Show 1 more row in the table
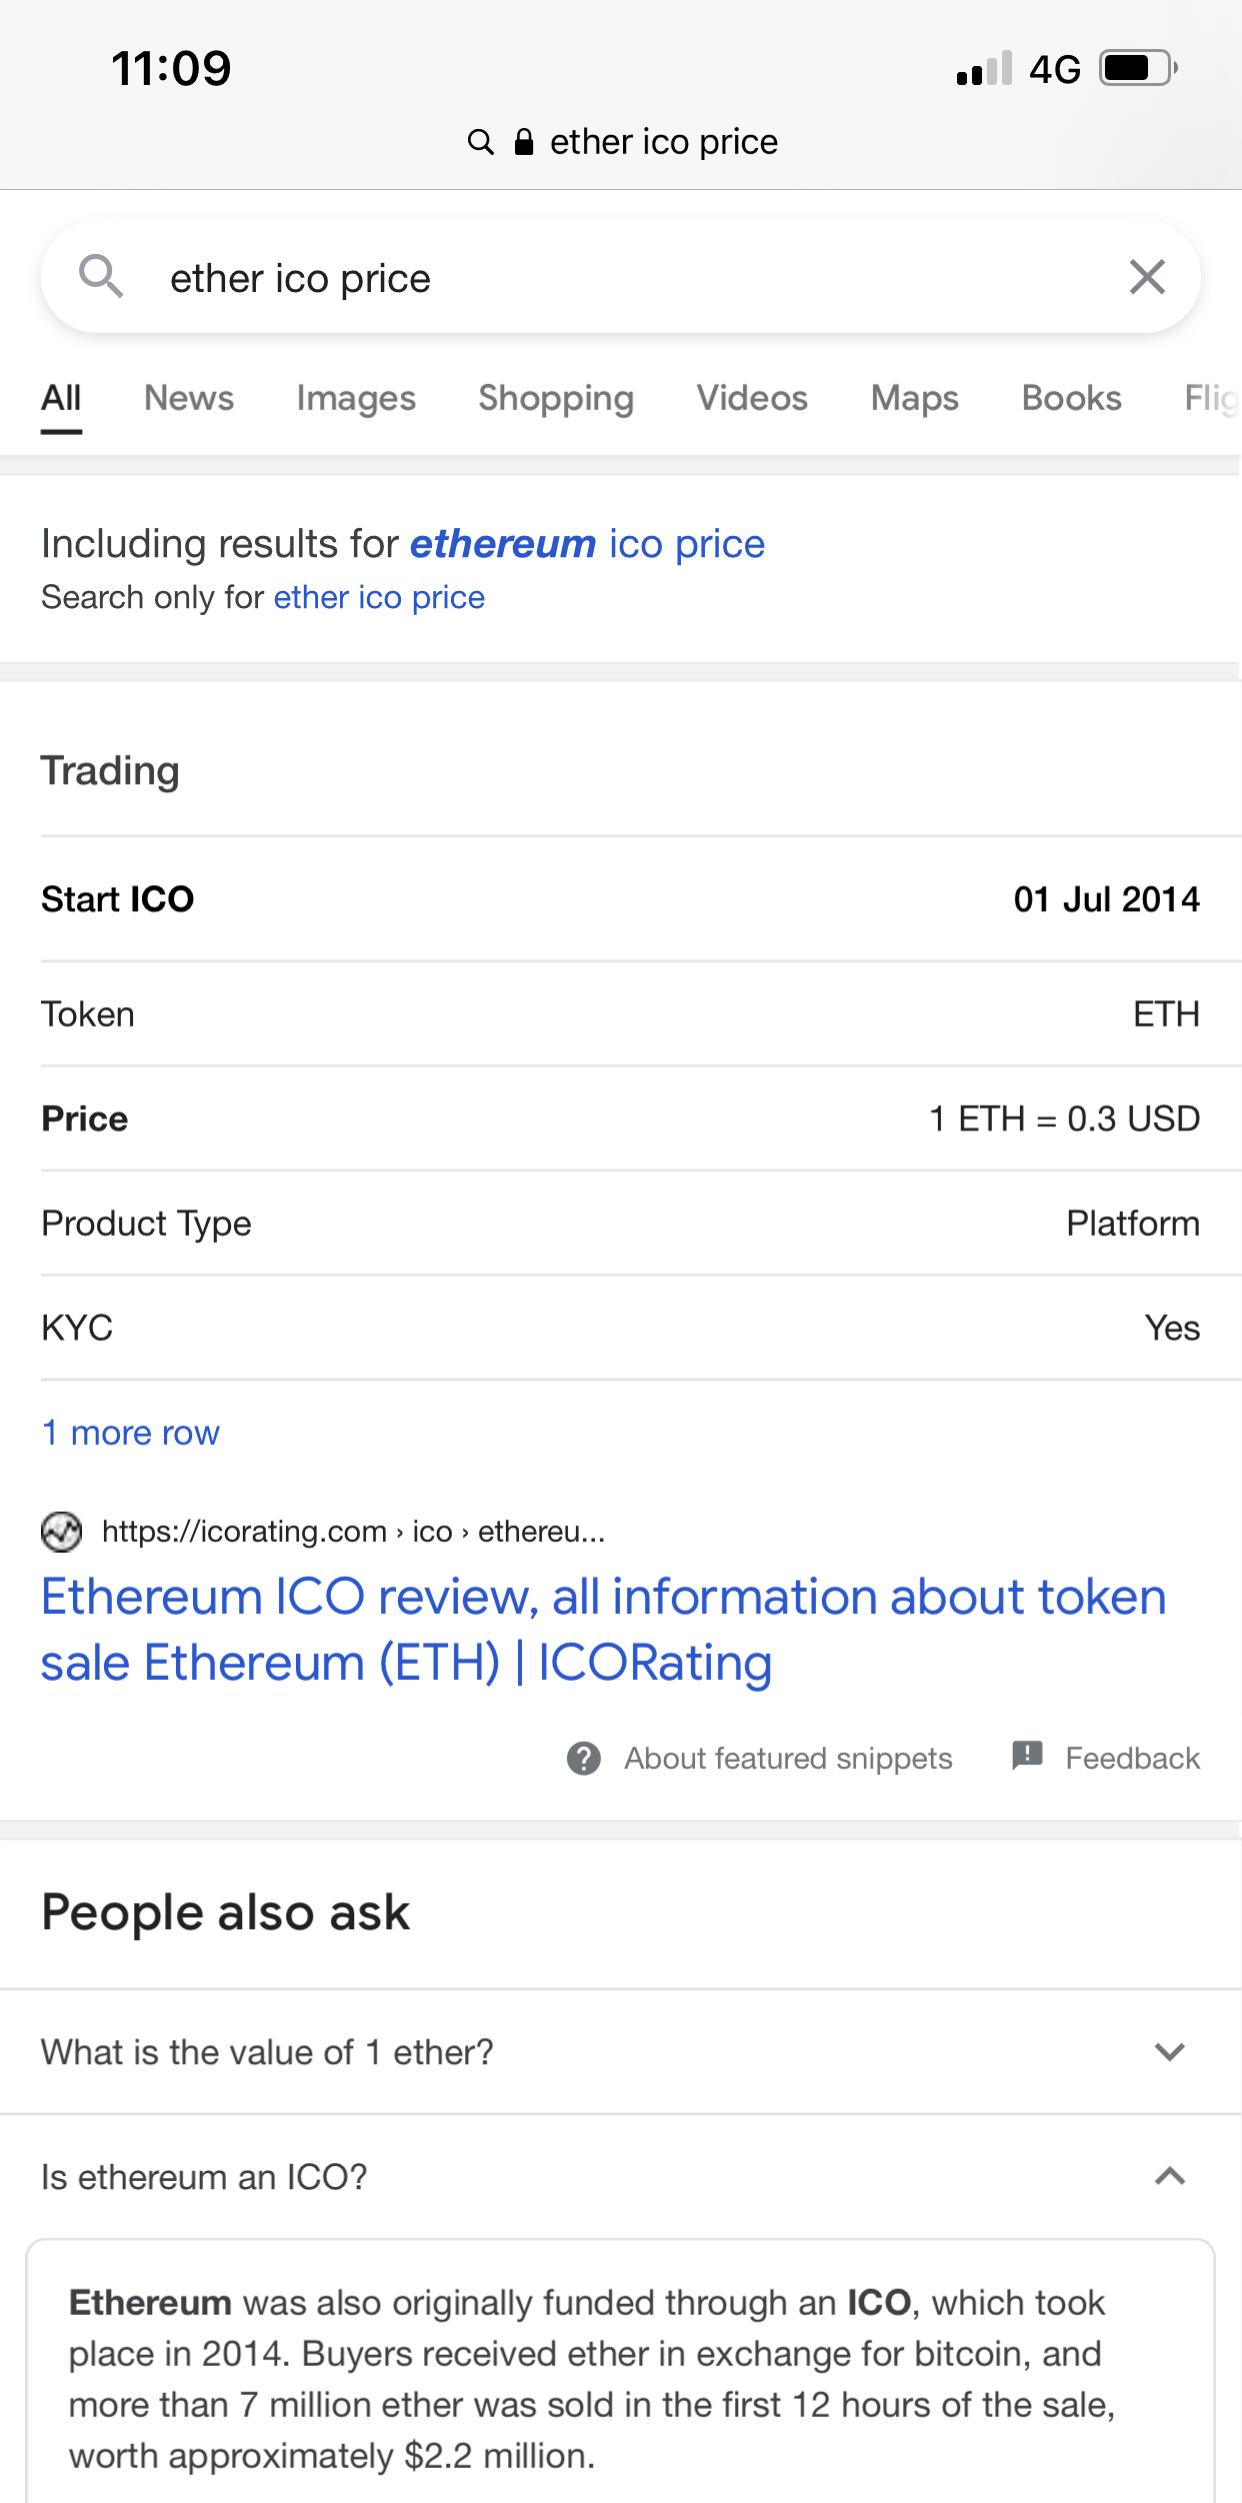Screen dimensions: 1242x2503 click(130, 1433)
